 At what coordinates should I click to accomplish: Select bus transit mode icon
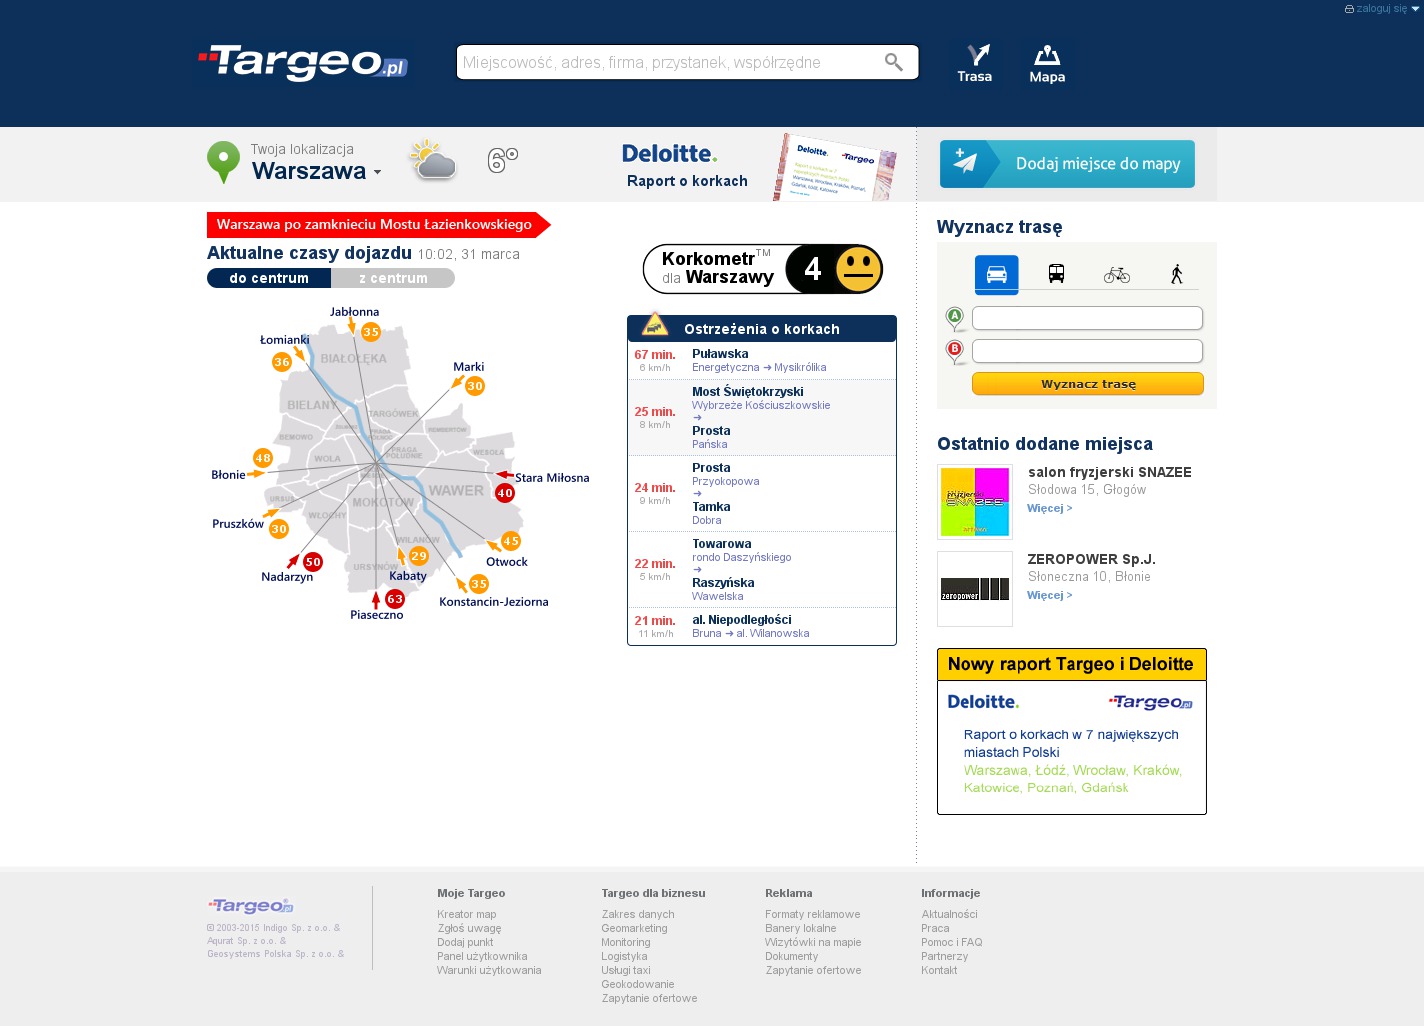[1056, 274]
